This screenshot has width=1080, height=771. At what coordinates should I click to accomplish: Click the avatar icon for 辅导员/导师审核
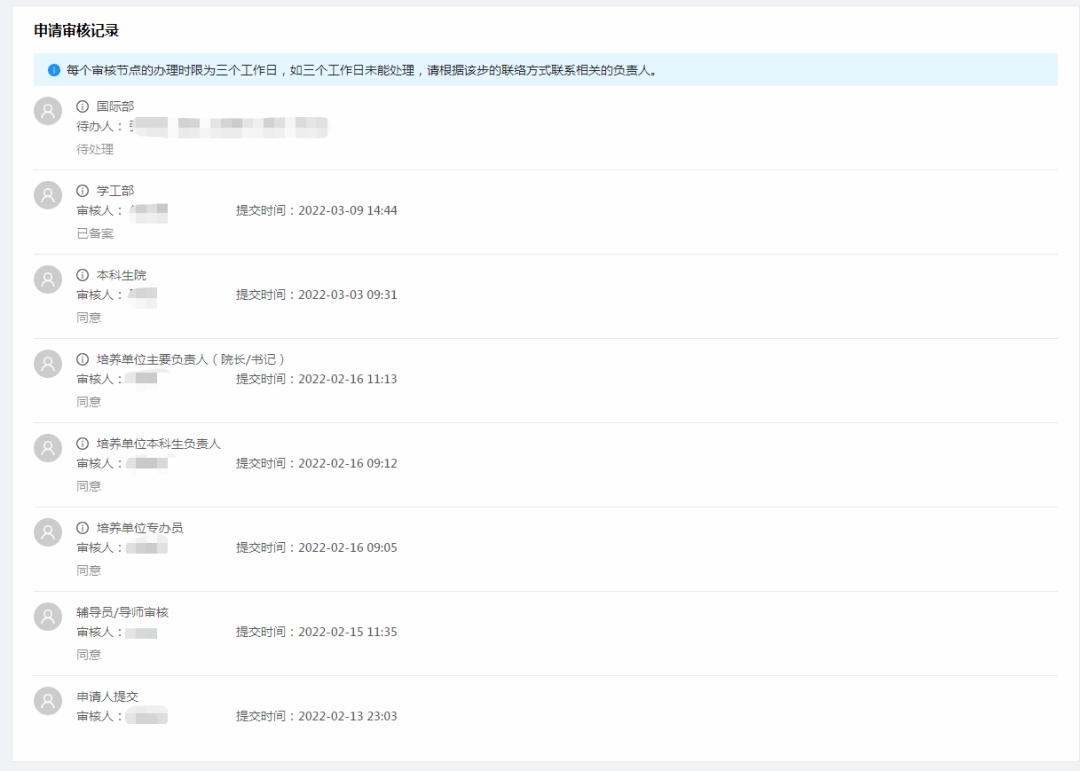48,617
